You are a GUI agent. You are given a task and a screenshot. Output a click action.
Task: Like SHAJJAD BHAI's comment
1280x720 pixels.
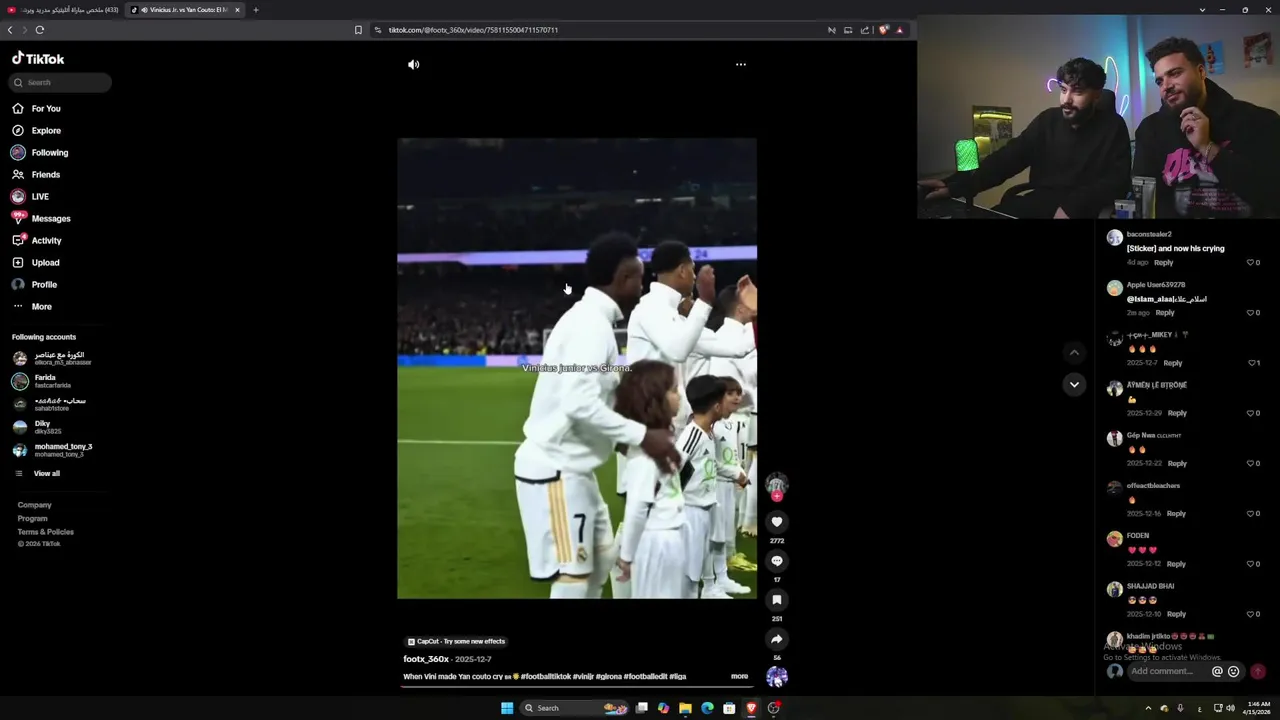[1250, 614]
